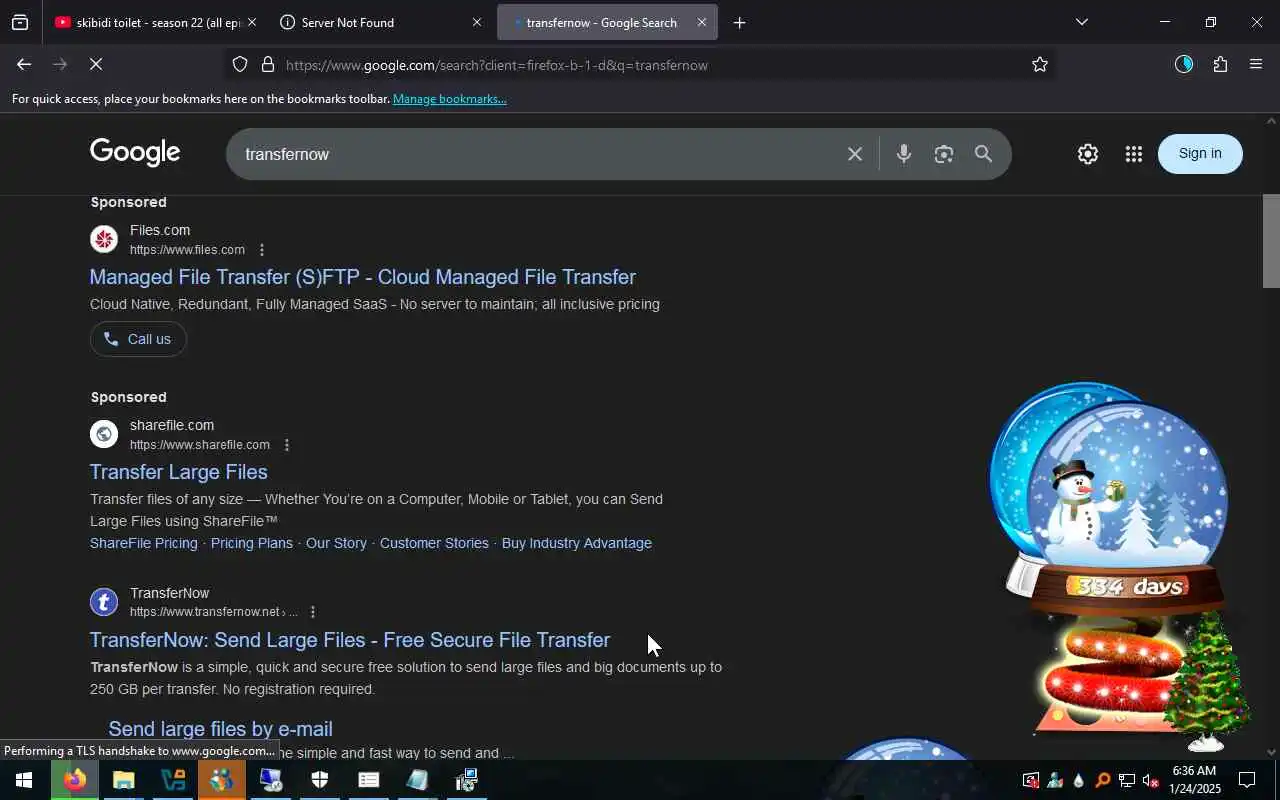Viewport: 1280px width, 800px height.
Task: Open Windows Security shield in taskbar
Action: [319, 780]
